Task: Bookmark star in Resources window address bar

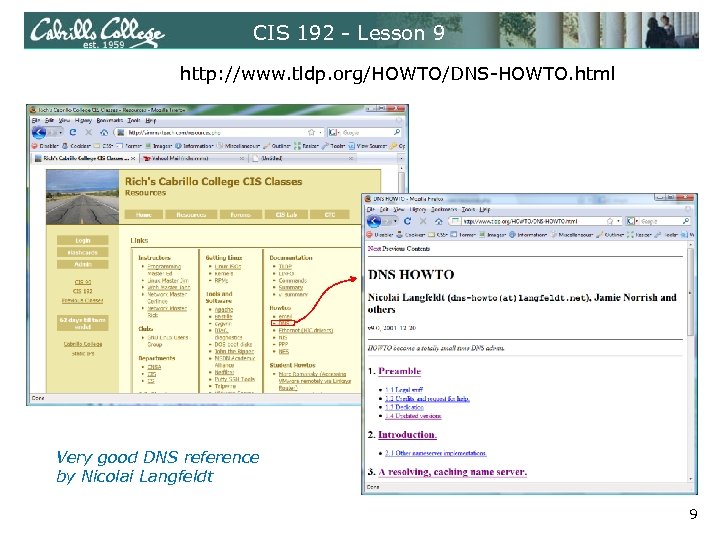Action: 312,132
